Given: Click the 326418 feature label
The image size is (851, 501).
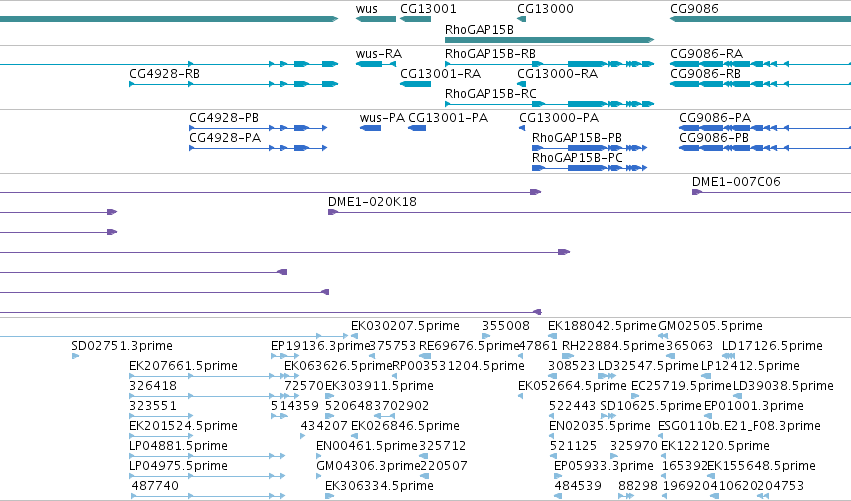Looking at the screenshot, I should (153, 386).
